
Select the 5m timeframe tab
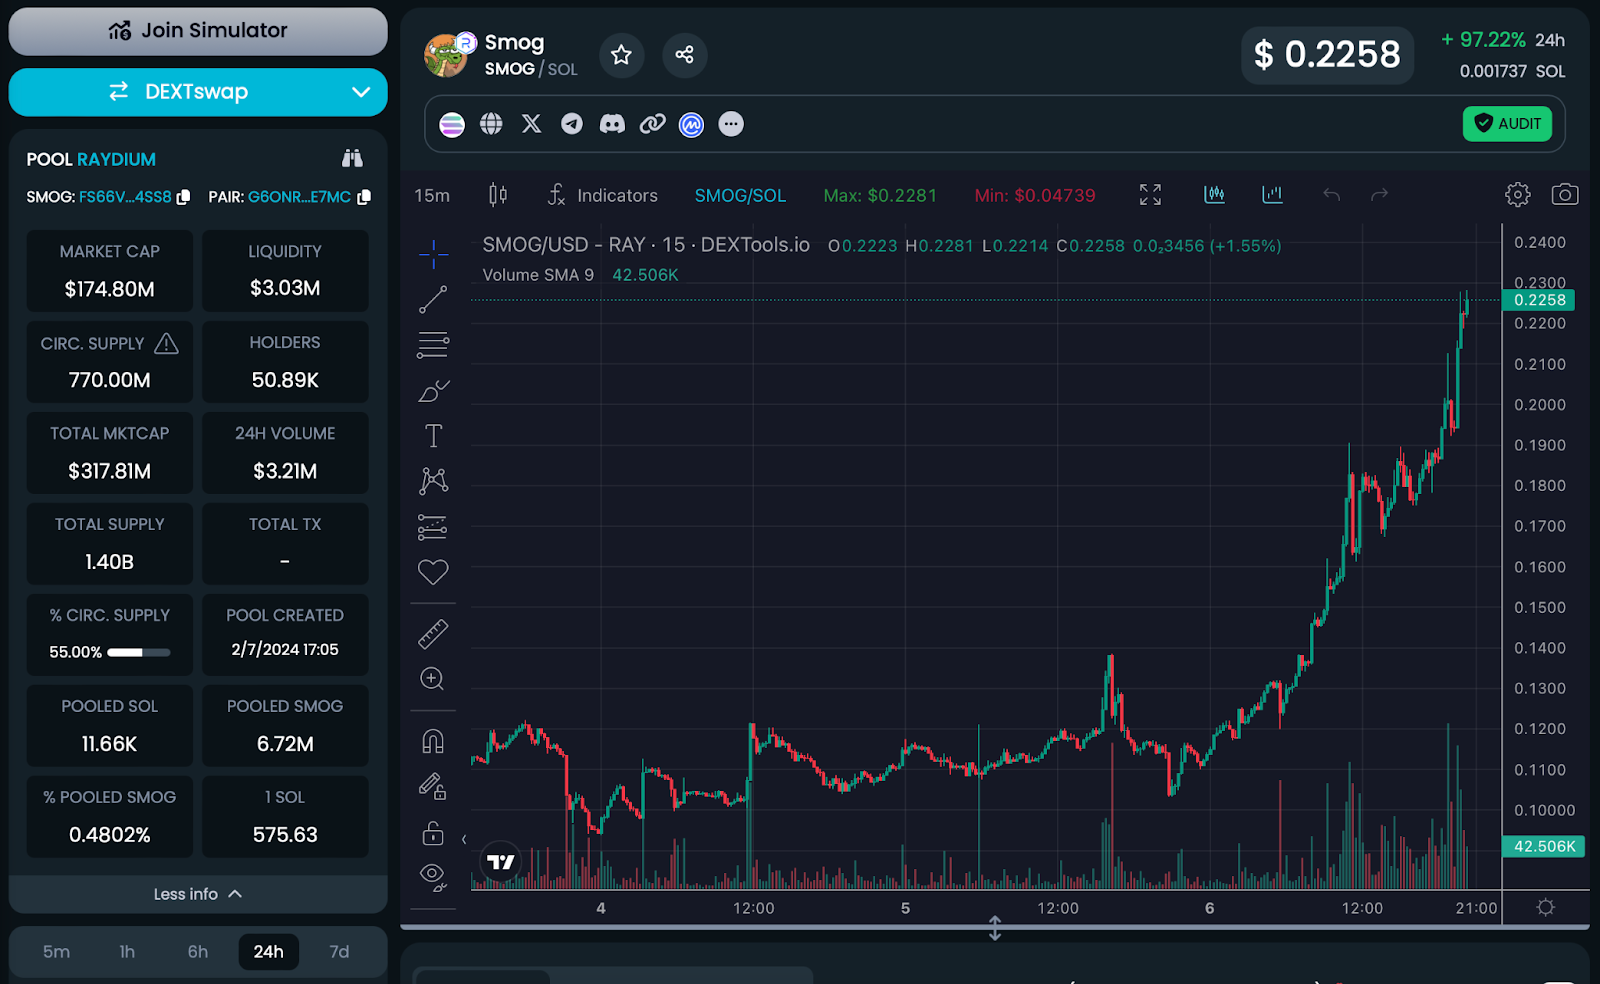click(x=56, y=951)
